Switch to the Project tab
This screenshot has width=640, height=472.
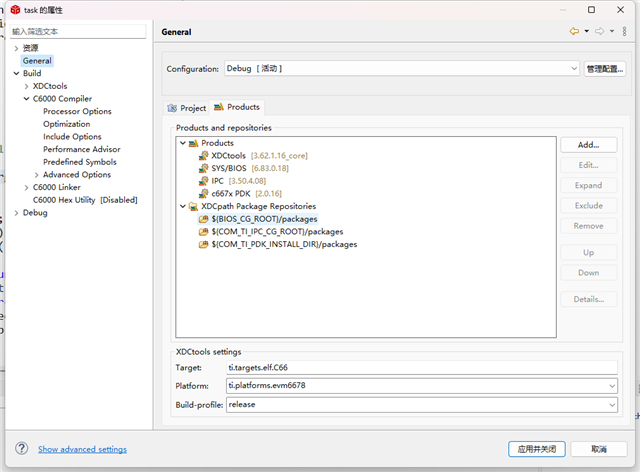tap(187, 108)
